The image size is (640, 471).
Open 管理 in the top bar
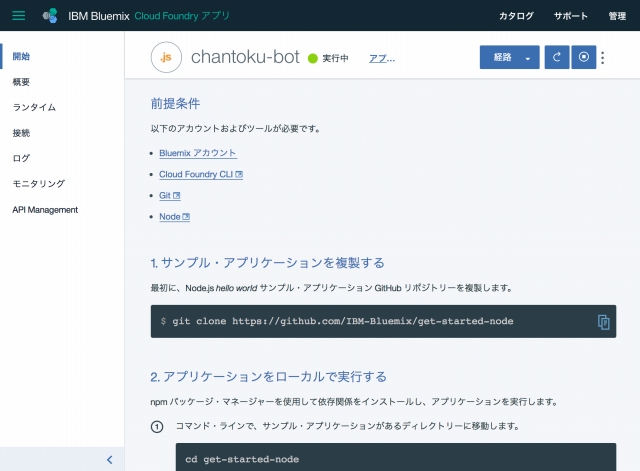(x=617, y=16)
